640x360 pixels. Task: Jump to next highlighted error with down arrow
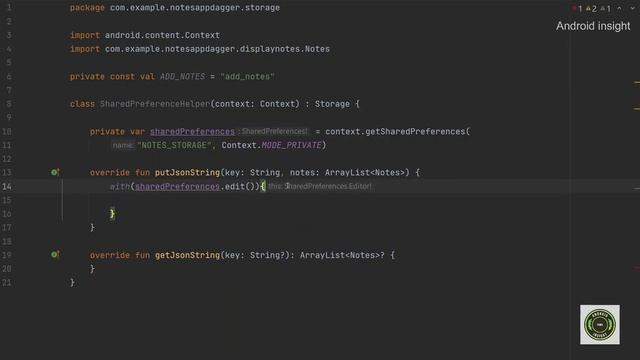[x=633, y=8]
